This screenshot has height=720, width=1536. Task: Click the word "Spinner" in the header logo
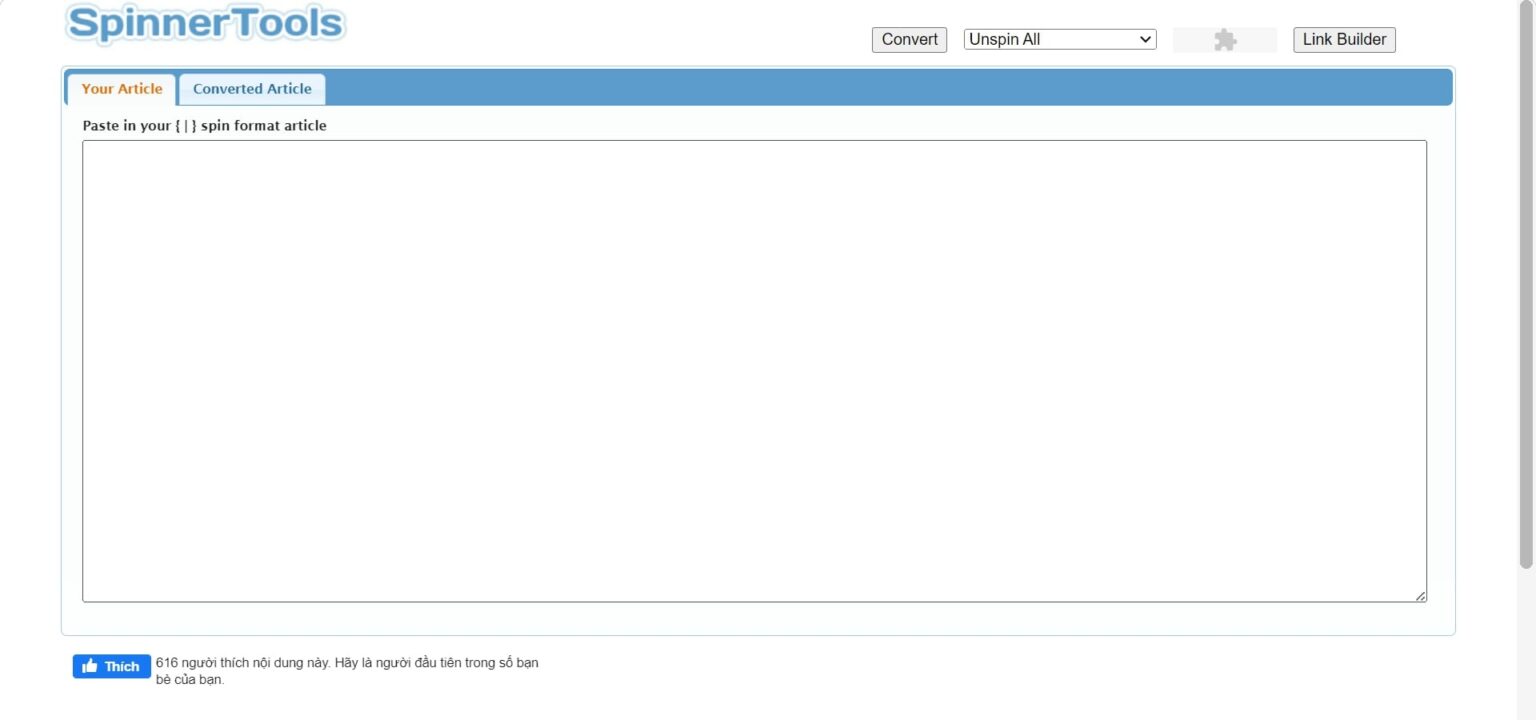(x=148, y=24)
